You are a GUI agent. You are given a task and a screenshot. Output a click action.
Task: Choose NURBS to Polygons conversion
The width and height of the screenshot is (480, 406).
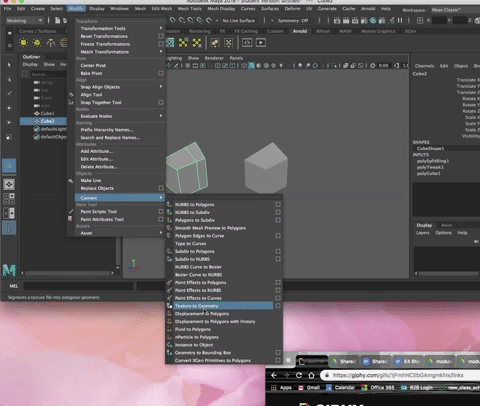point(194,205)
